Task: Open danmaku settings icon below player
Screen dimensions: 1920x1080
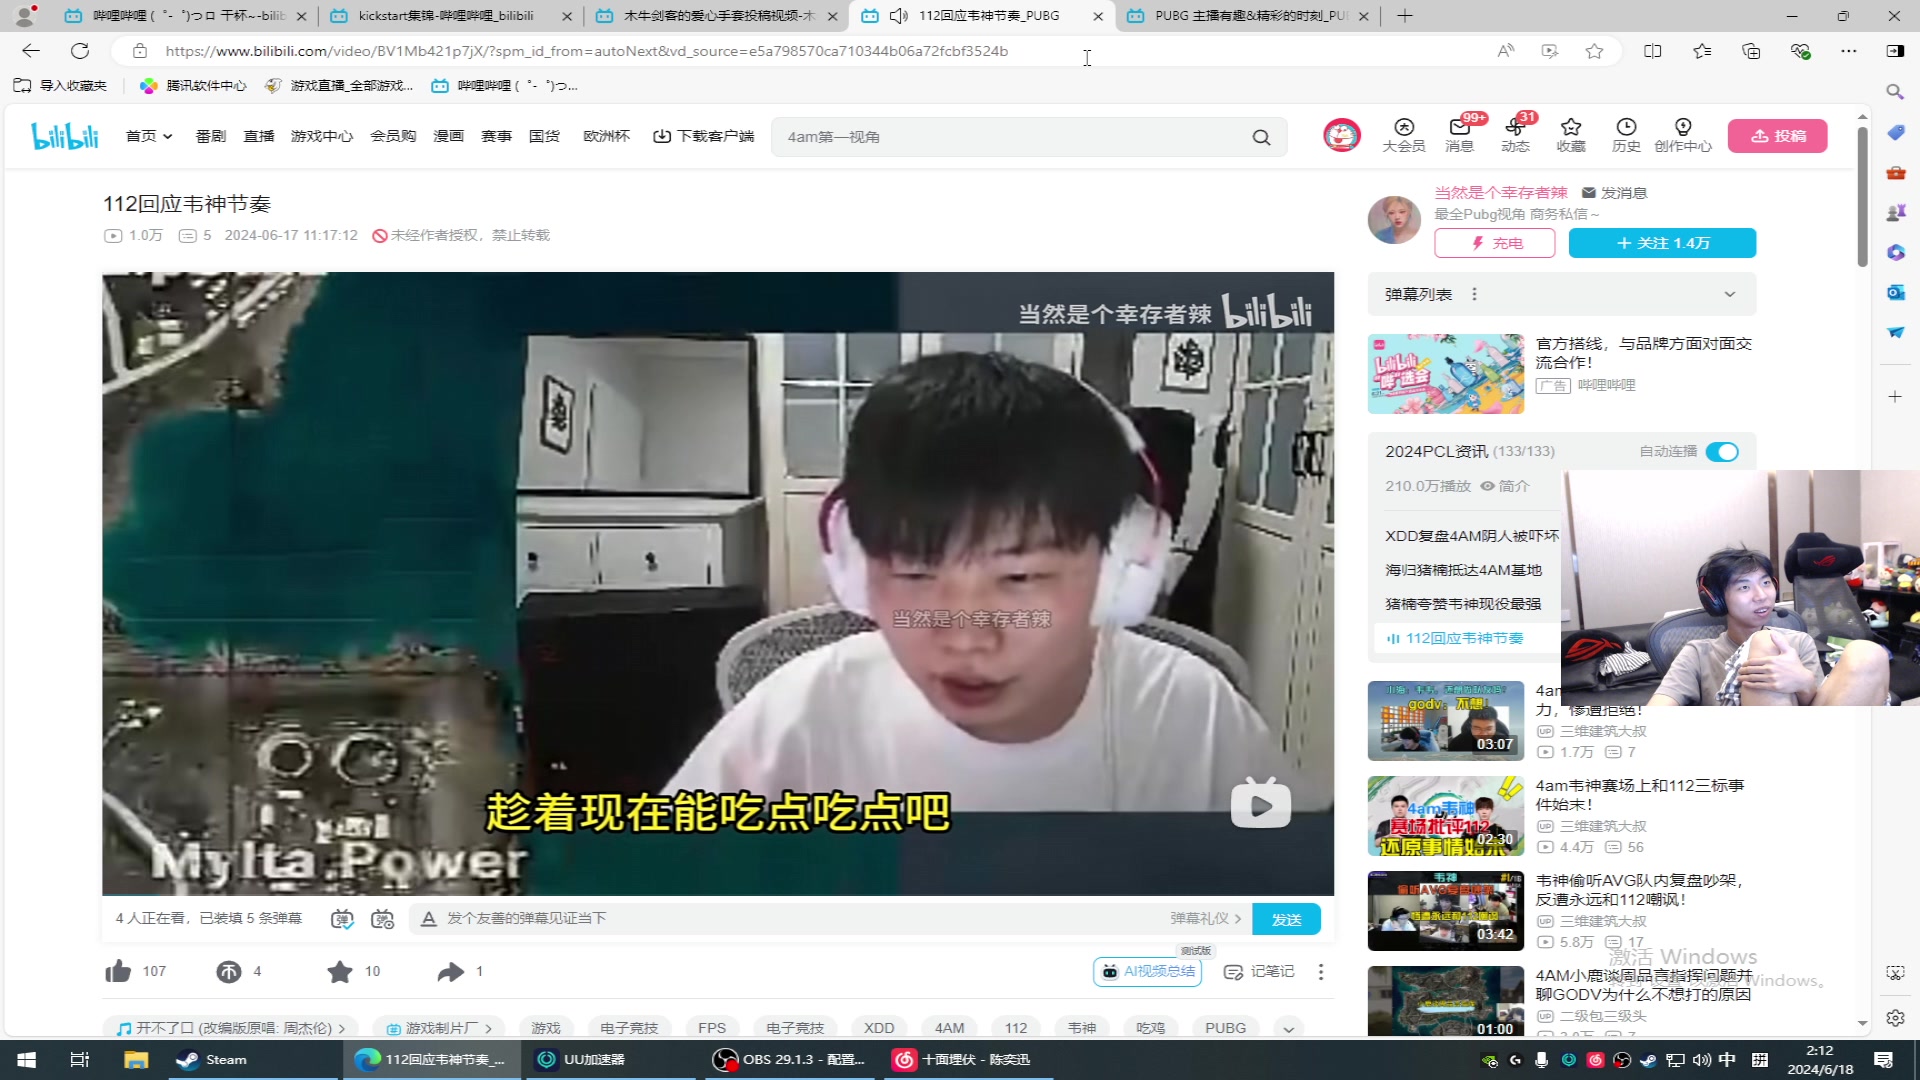Action: tap(382, 918)
